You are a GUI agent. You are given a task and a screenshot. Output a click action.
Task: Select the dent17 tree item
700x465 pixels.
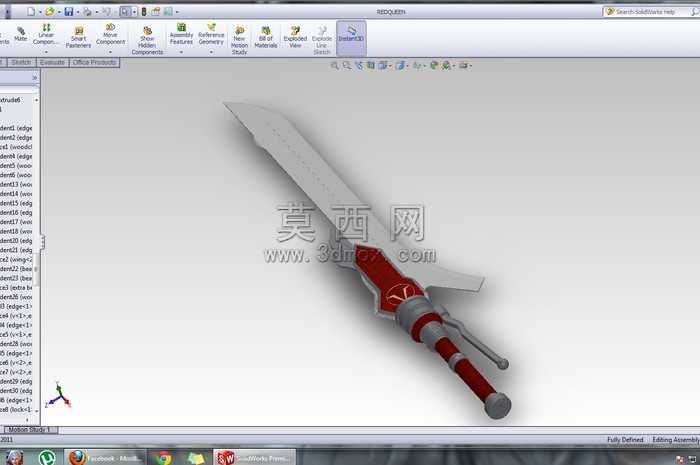coord(16,222)
